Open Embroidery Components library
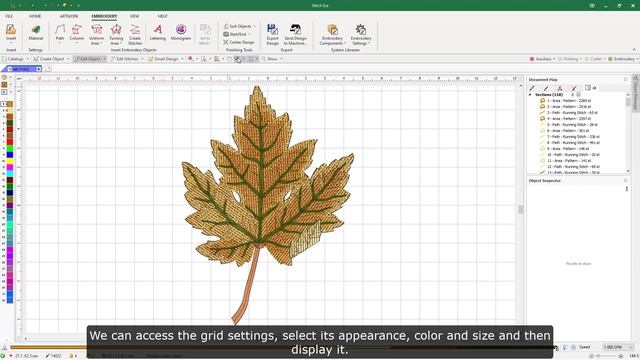Screen dimensions: 640x360 tap(332, 34)
